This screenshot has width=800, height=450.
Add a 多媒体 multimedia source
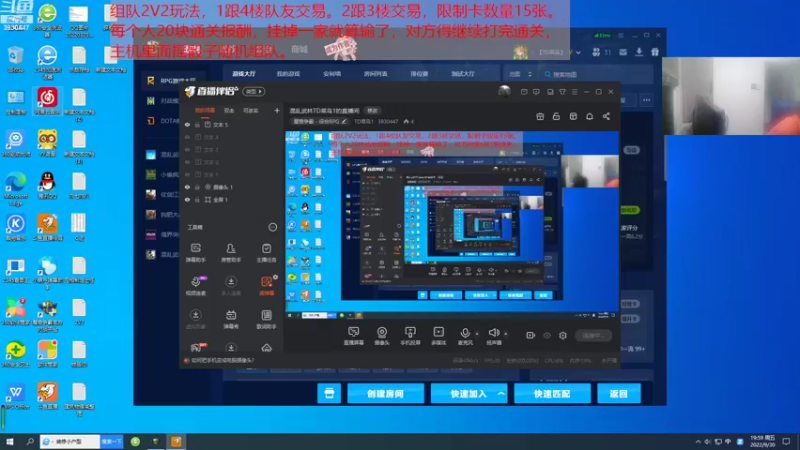438,335
